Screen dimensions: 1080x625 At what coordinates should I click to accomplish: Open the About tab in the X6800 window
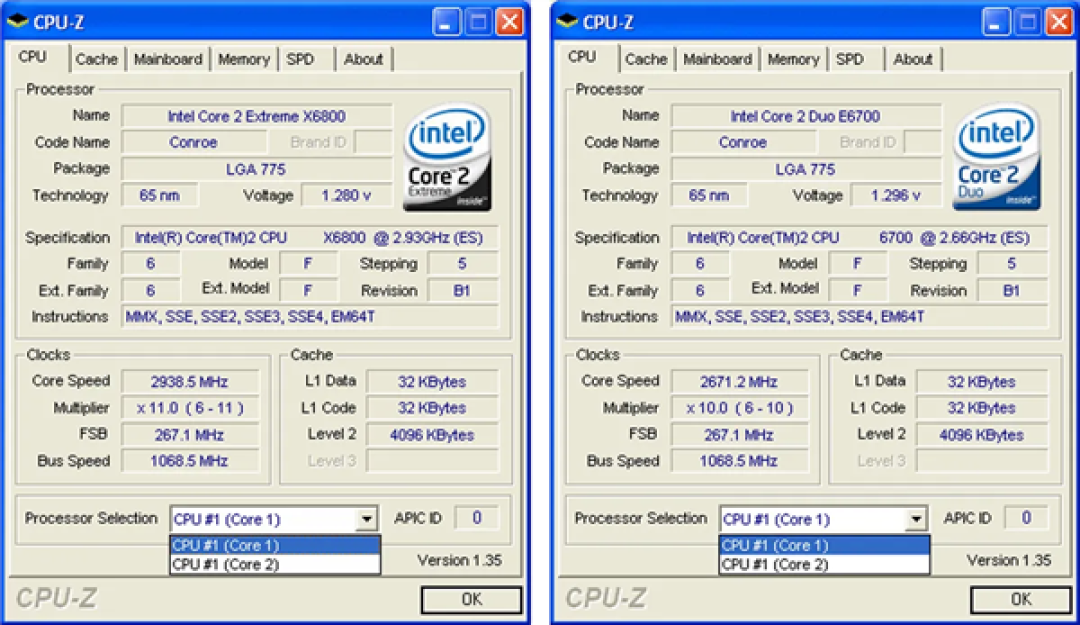(x=363, y=59)
